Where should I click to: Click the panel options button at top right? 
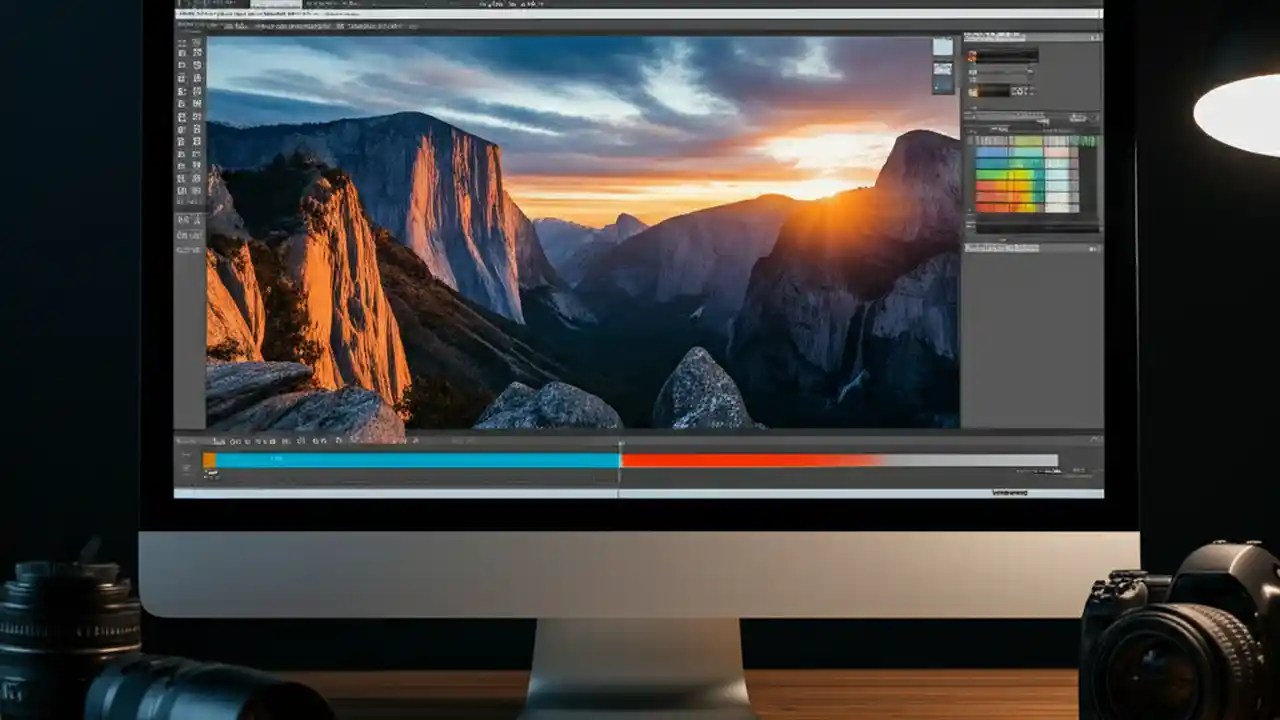1096,38
